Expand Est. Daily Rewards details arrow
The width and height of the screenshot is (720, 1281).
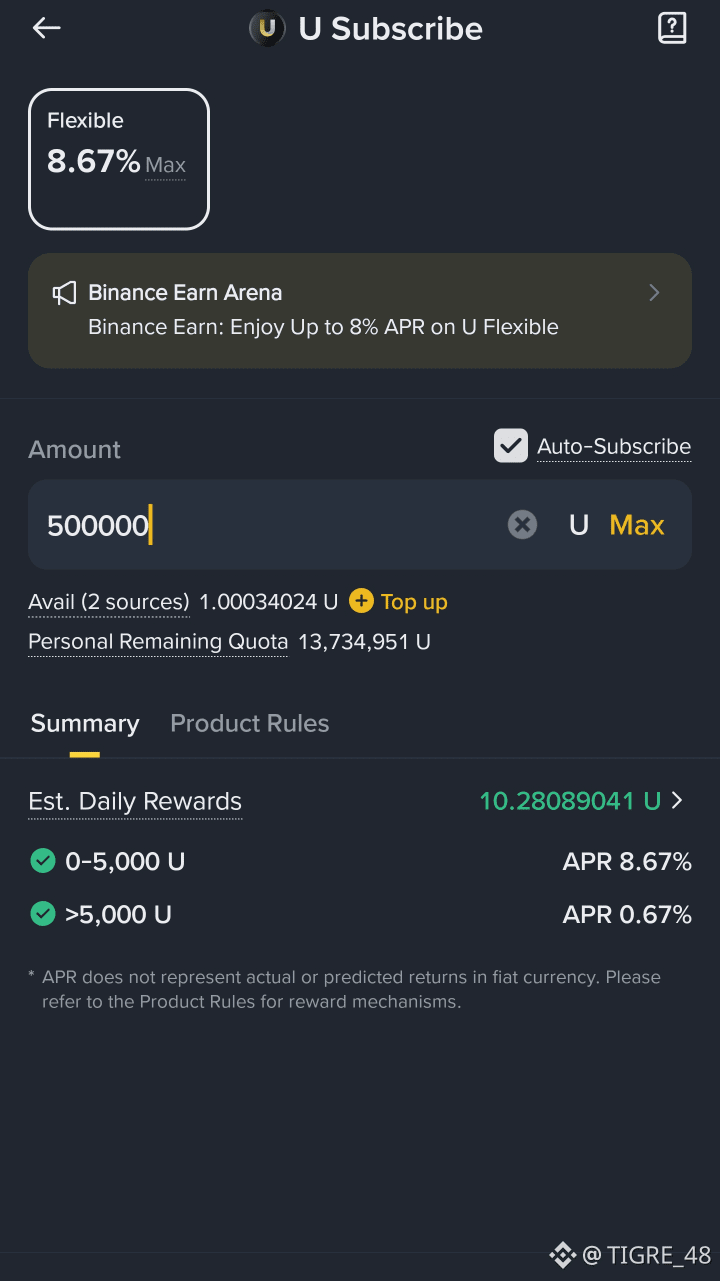point(677,800)
